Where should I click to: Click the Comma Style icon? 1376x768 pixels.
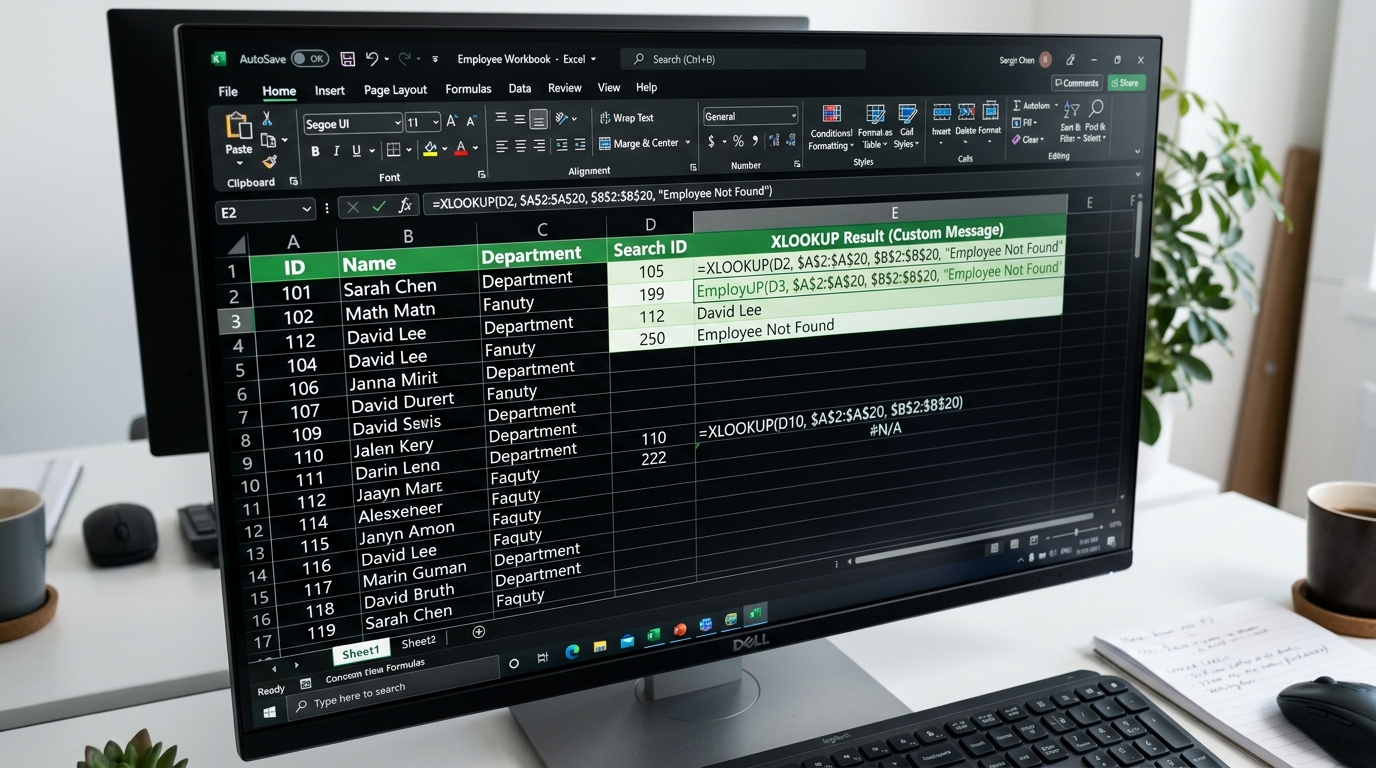coord(756,141)
